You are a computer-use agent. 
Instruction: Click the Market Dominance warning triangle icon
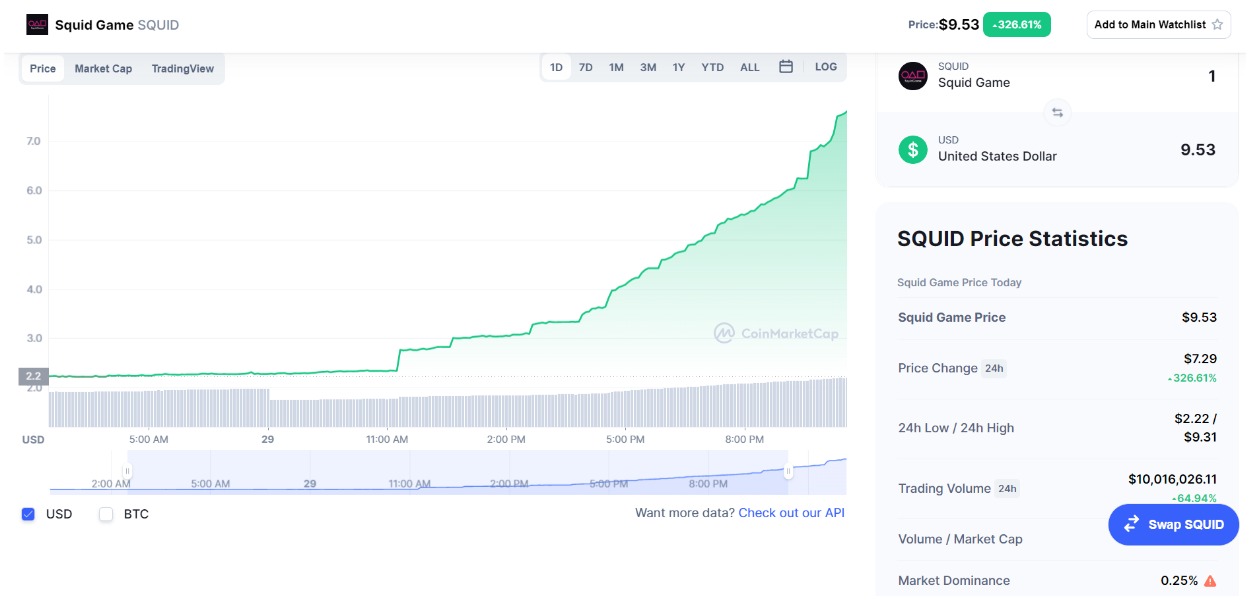tap(1210, 581)
